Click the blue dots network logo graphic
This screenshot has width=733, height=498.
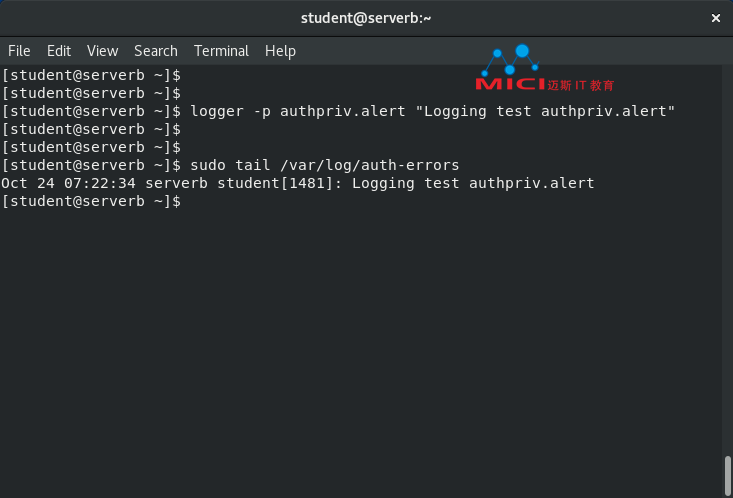[510, 60]
